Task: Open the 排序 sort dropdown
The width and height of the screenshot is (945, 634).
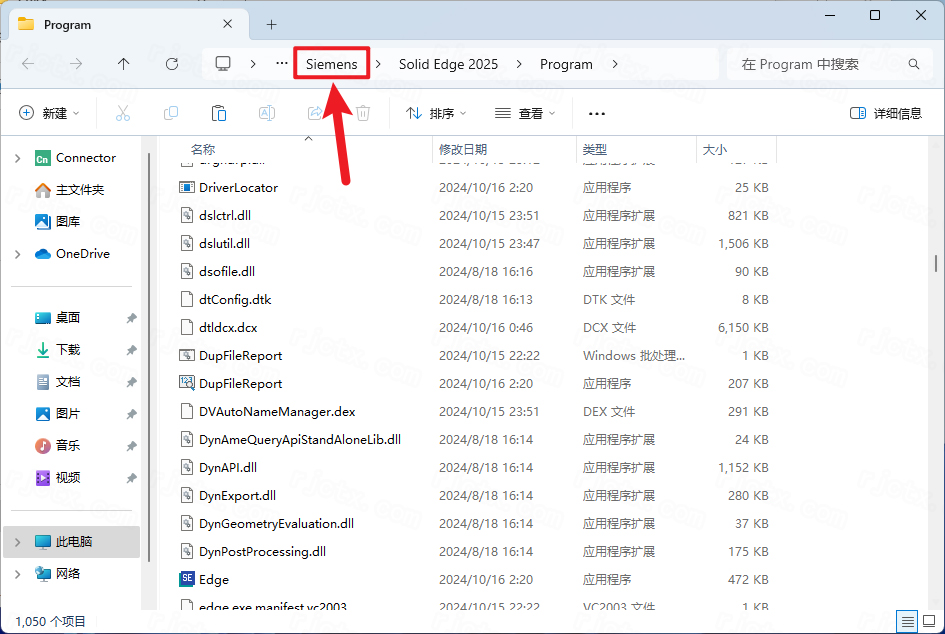Action: [x=436, y=113]
